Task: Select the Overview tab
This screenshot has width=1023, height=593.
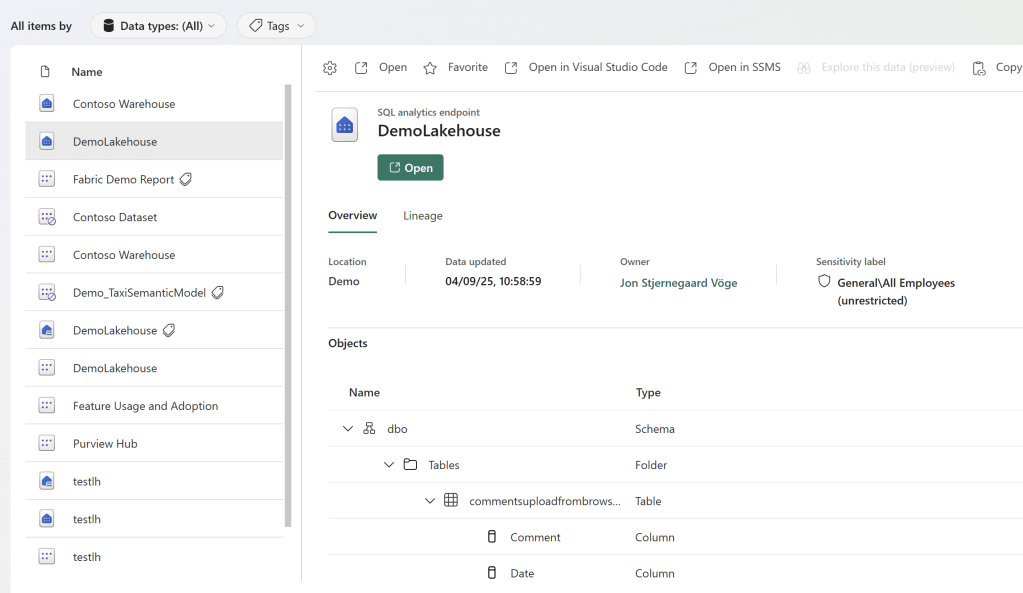Action: tap(352, 214)
